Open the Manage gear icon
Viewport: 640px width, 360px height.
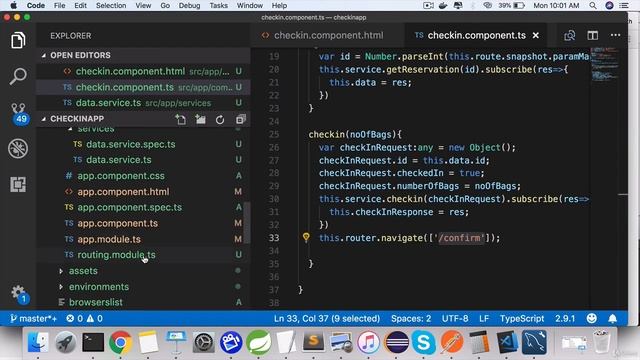(18, 293)
